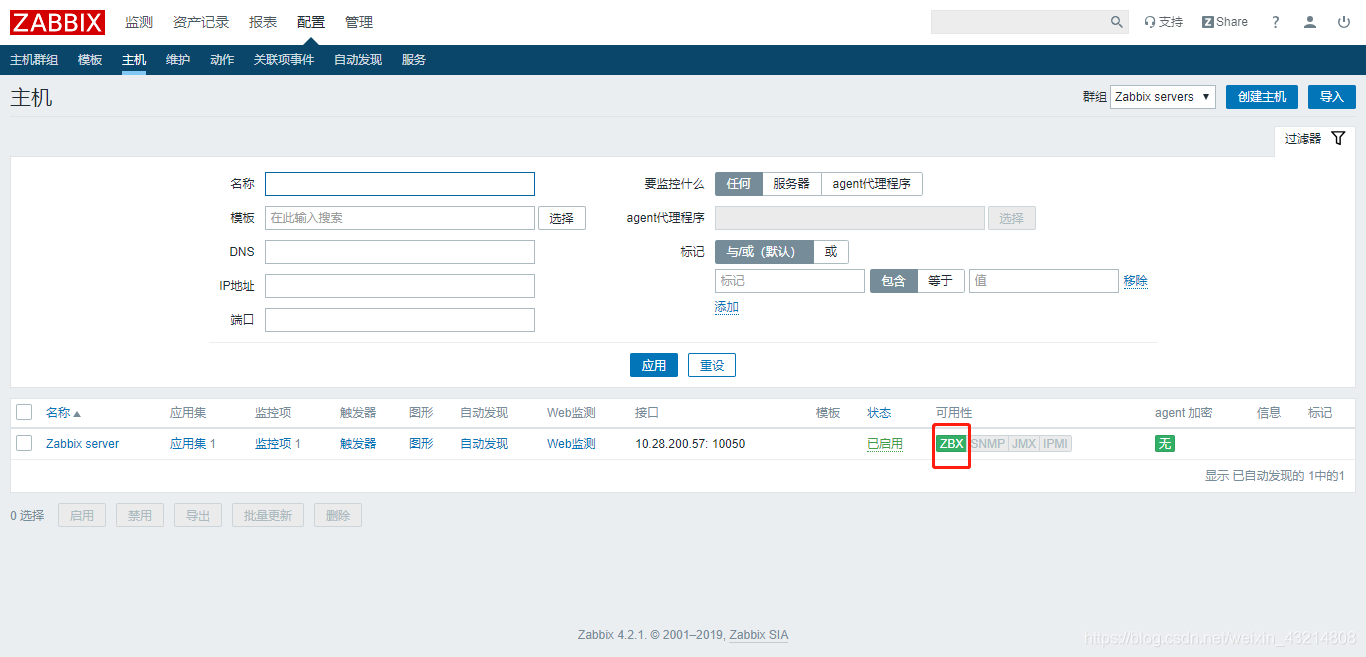
Task: Open Zabbix server 应用集 link
Action: (188, 444)
